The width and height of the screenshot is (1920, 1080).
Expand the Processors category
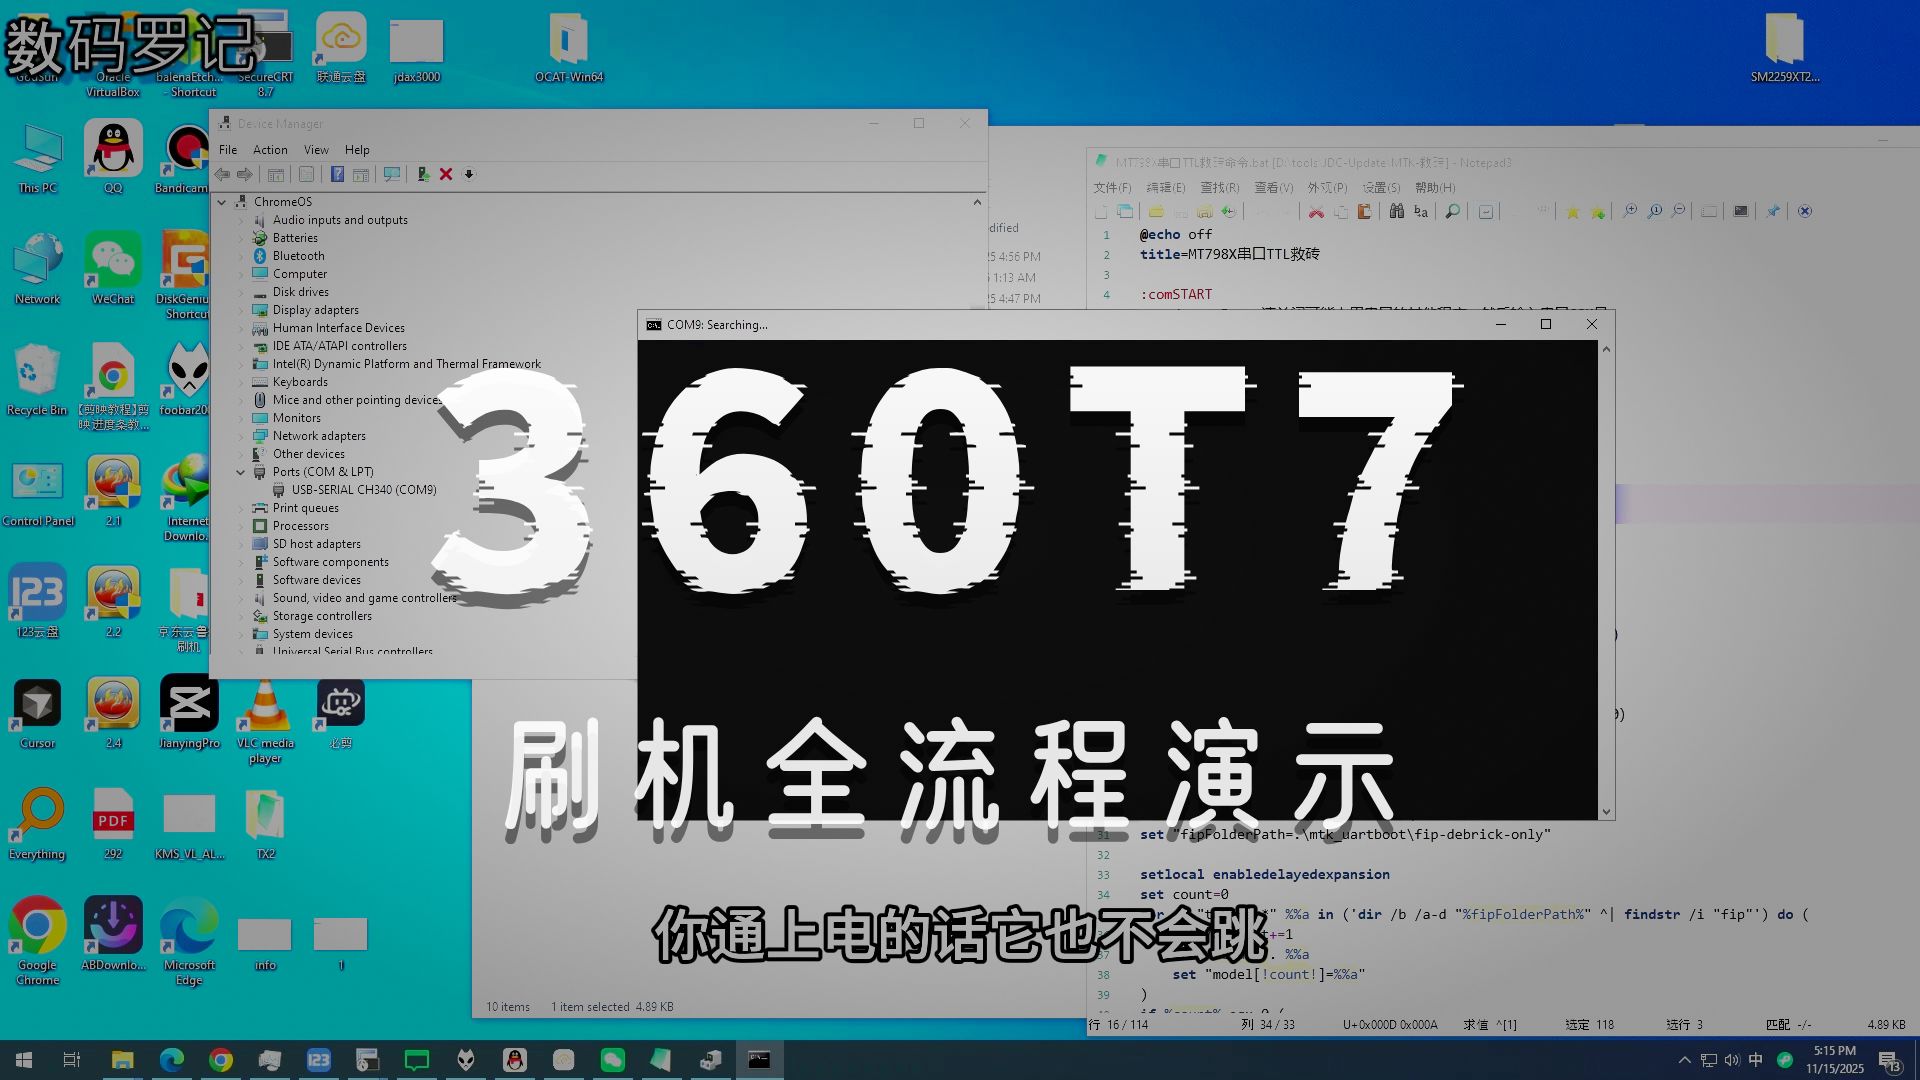tap(241, 526)
